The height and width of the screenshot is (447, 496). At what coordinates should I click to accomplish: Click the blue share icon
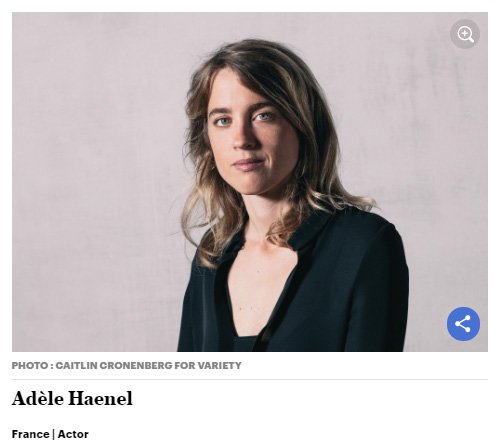[x=463, y=324]
